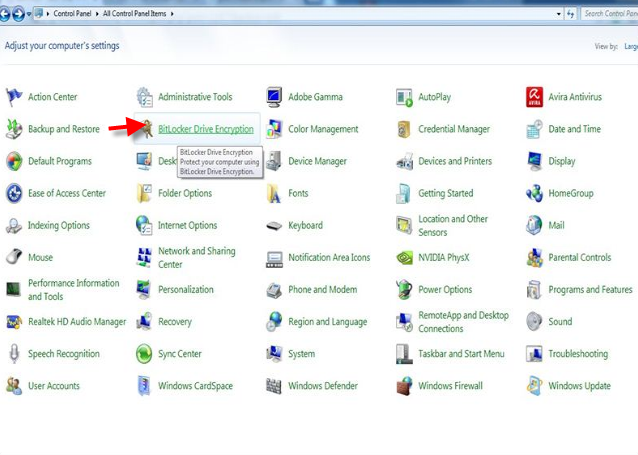Open the Credential Manager safe icon
The height and width of the screenshot is (455, 638).
pos(404,129)
